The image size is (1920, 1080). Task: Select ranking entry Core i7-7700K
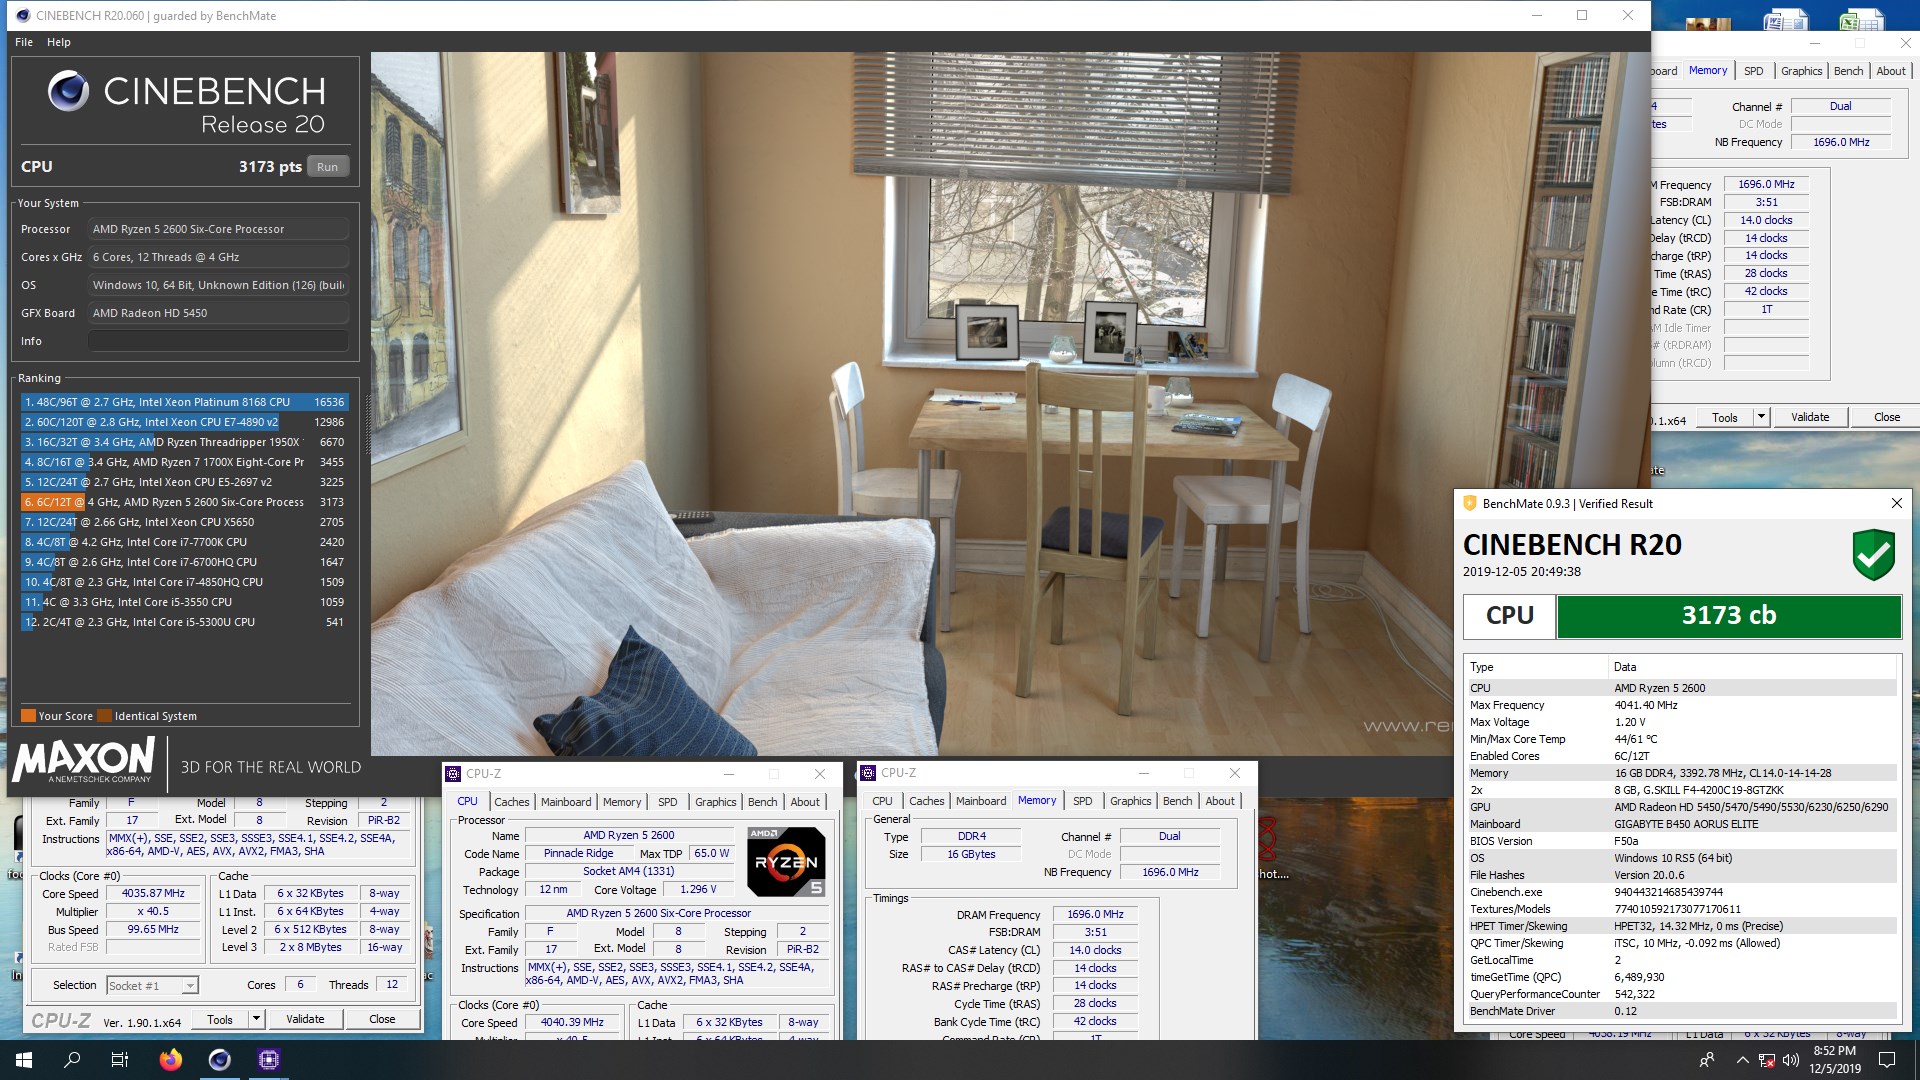pos(184,542)
